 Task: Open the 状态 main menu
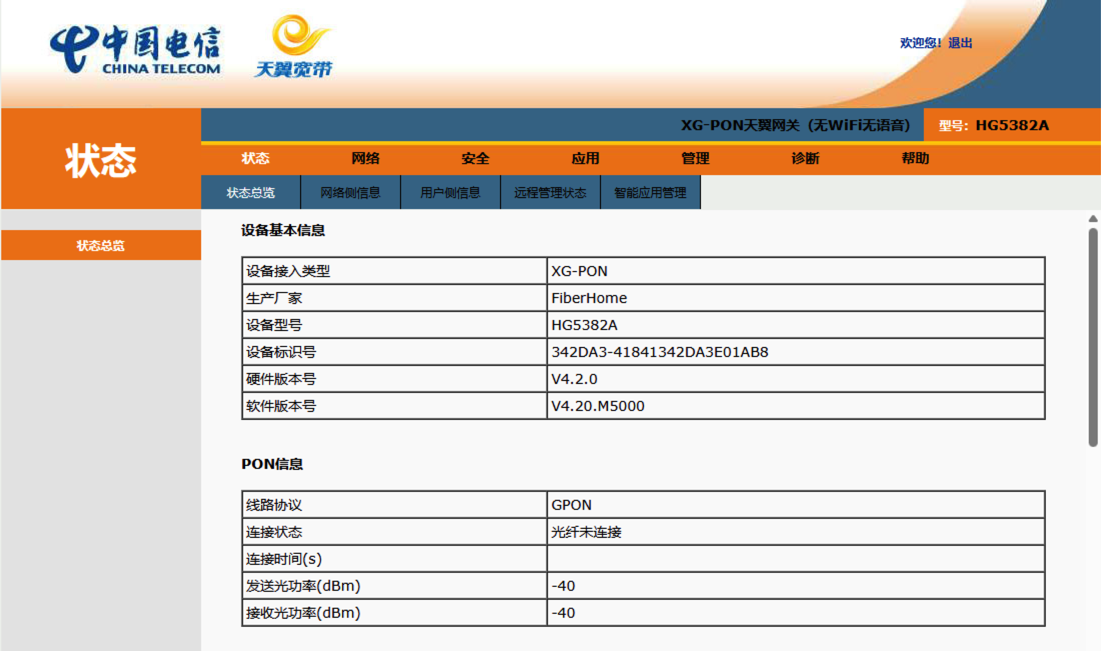[255, 158]
